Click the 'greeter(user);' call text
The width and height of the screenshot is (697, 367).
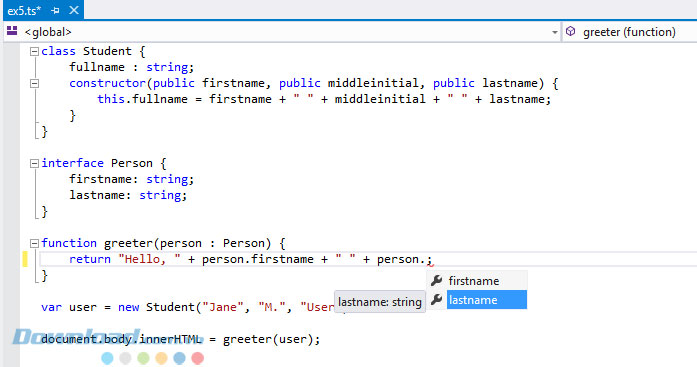click(271, 339)
